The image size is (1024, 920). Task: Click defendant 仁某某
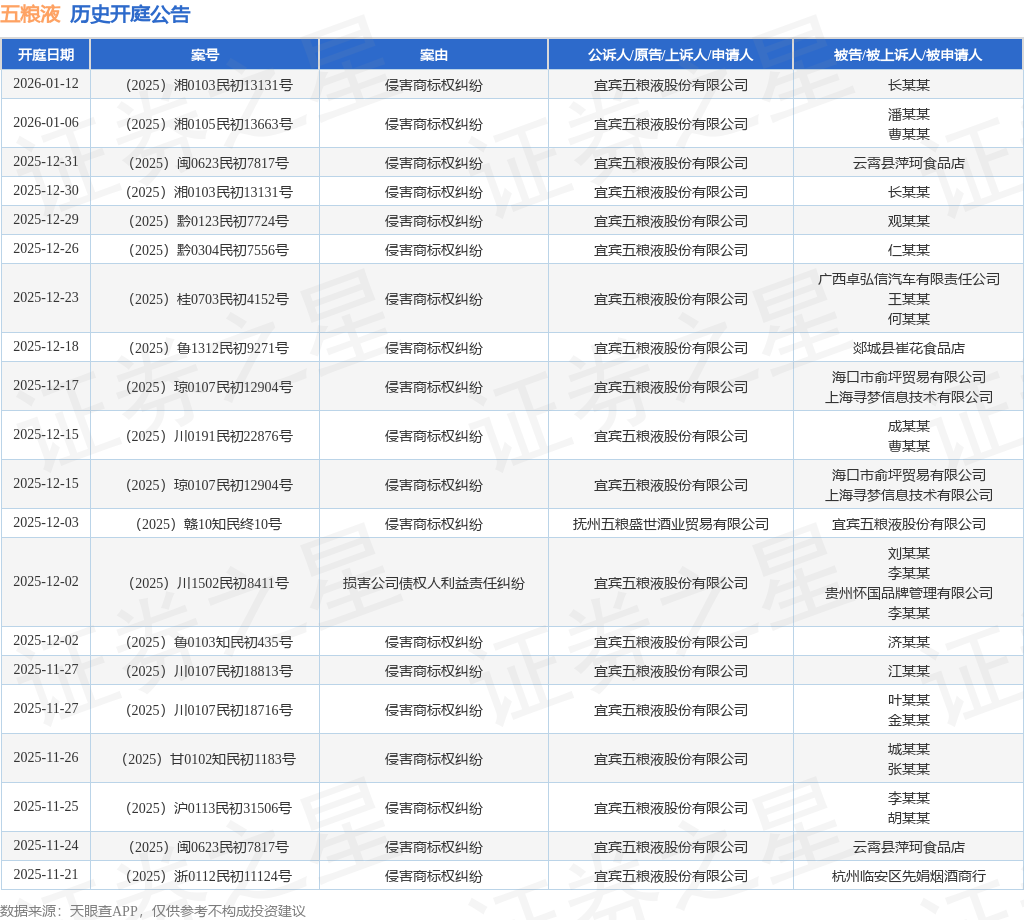[908, 250]
